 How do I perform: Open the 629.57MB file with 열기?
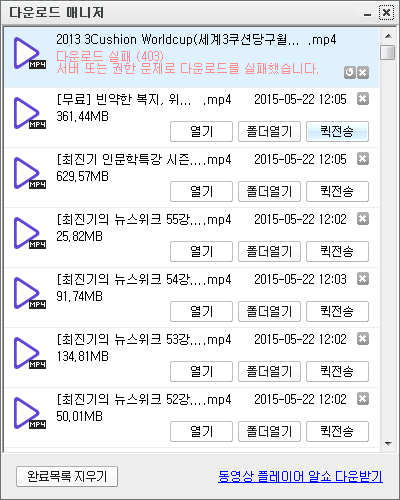coord(201,192)
